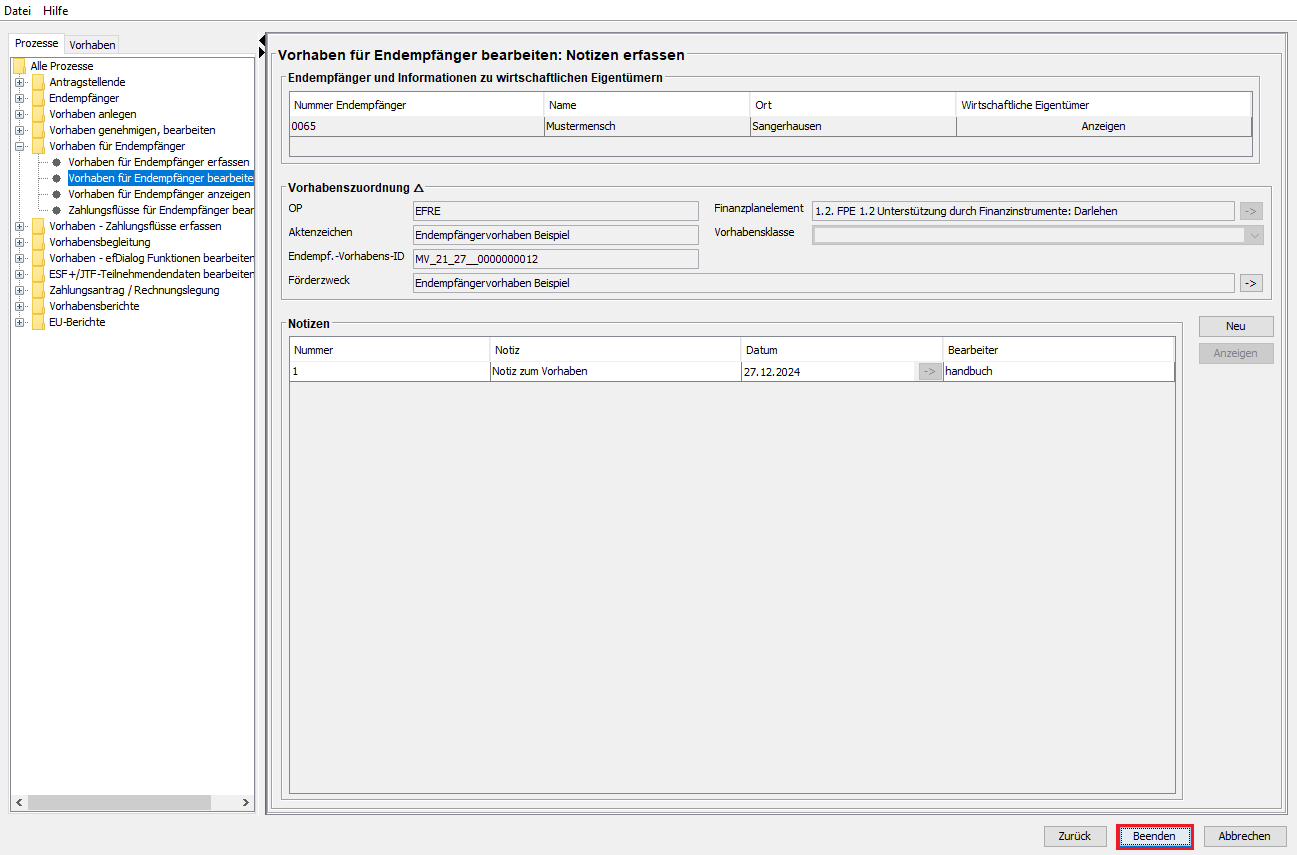Viewport: 1297px width, 855px height.
Task: Click the Finanzplanelement field
Action: click(x=1023, y=211)
